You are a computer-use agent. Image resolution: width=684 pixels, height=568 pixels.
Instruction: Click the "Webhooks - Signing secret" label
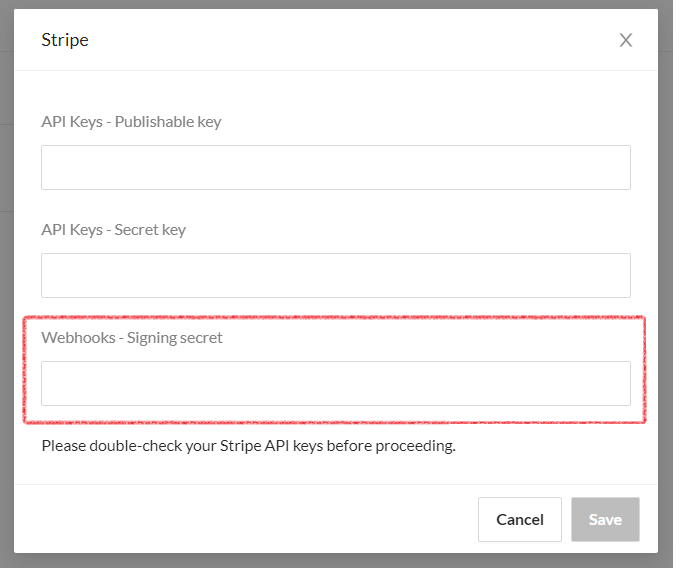click(x=132, y=338)
